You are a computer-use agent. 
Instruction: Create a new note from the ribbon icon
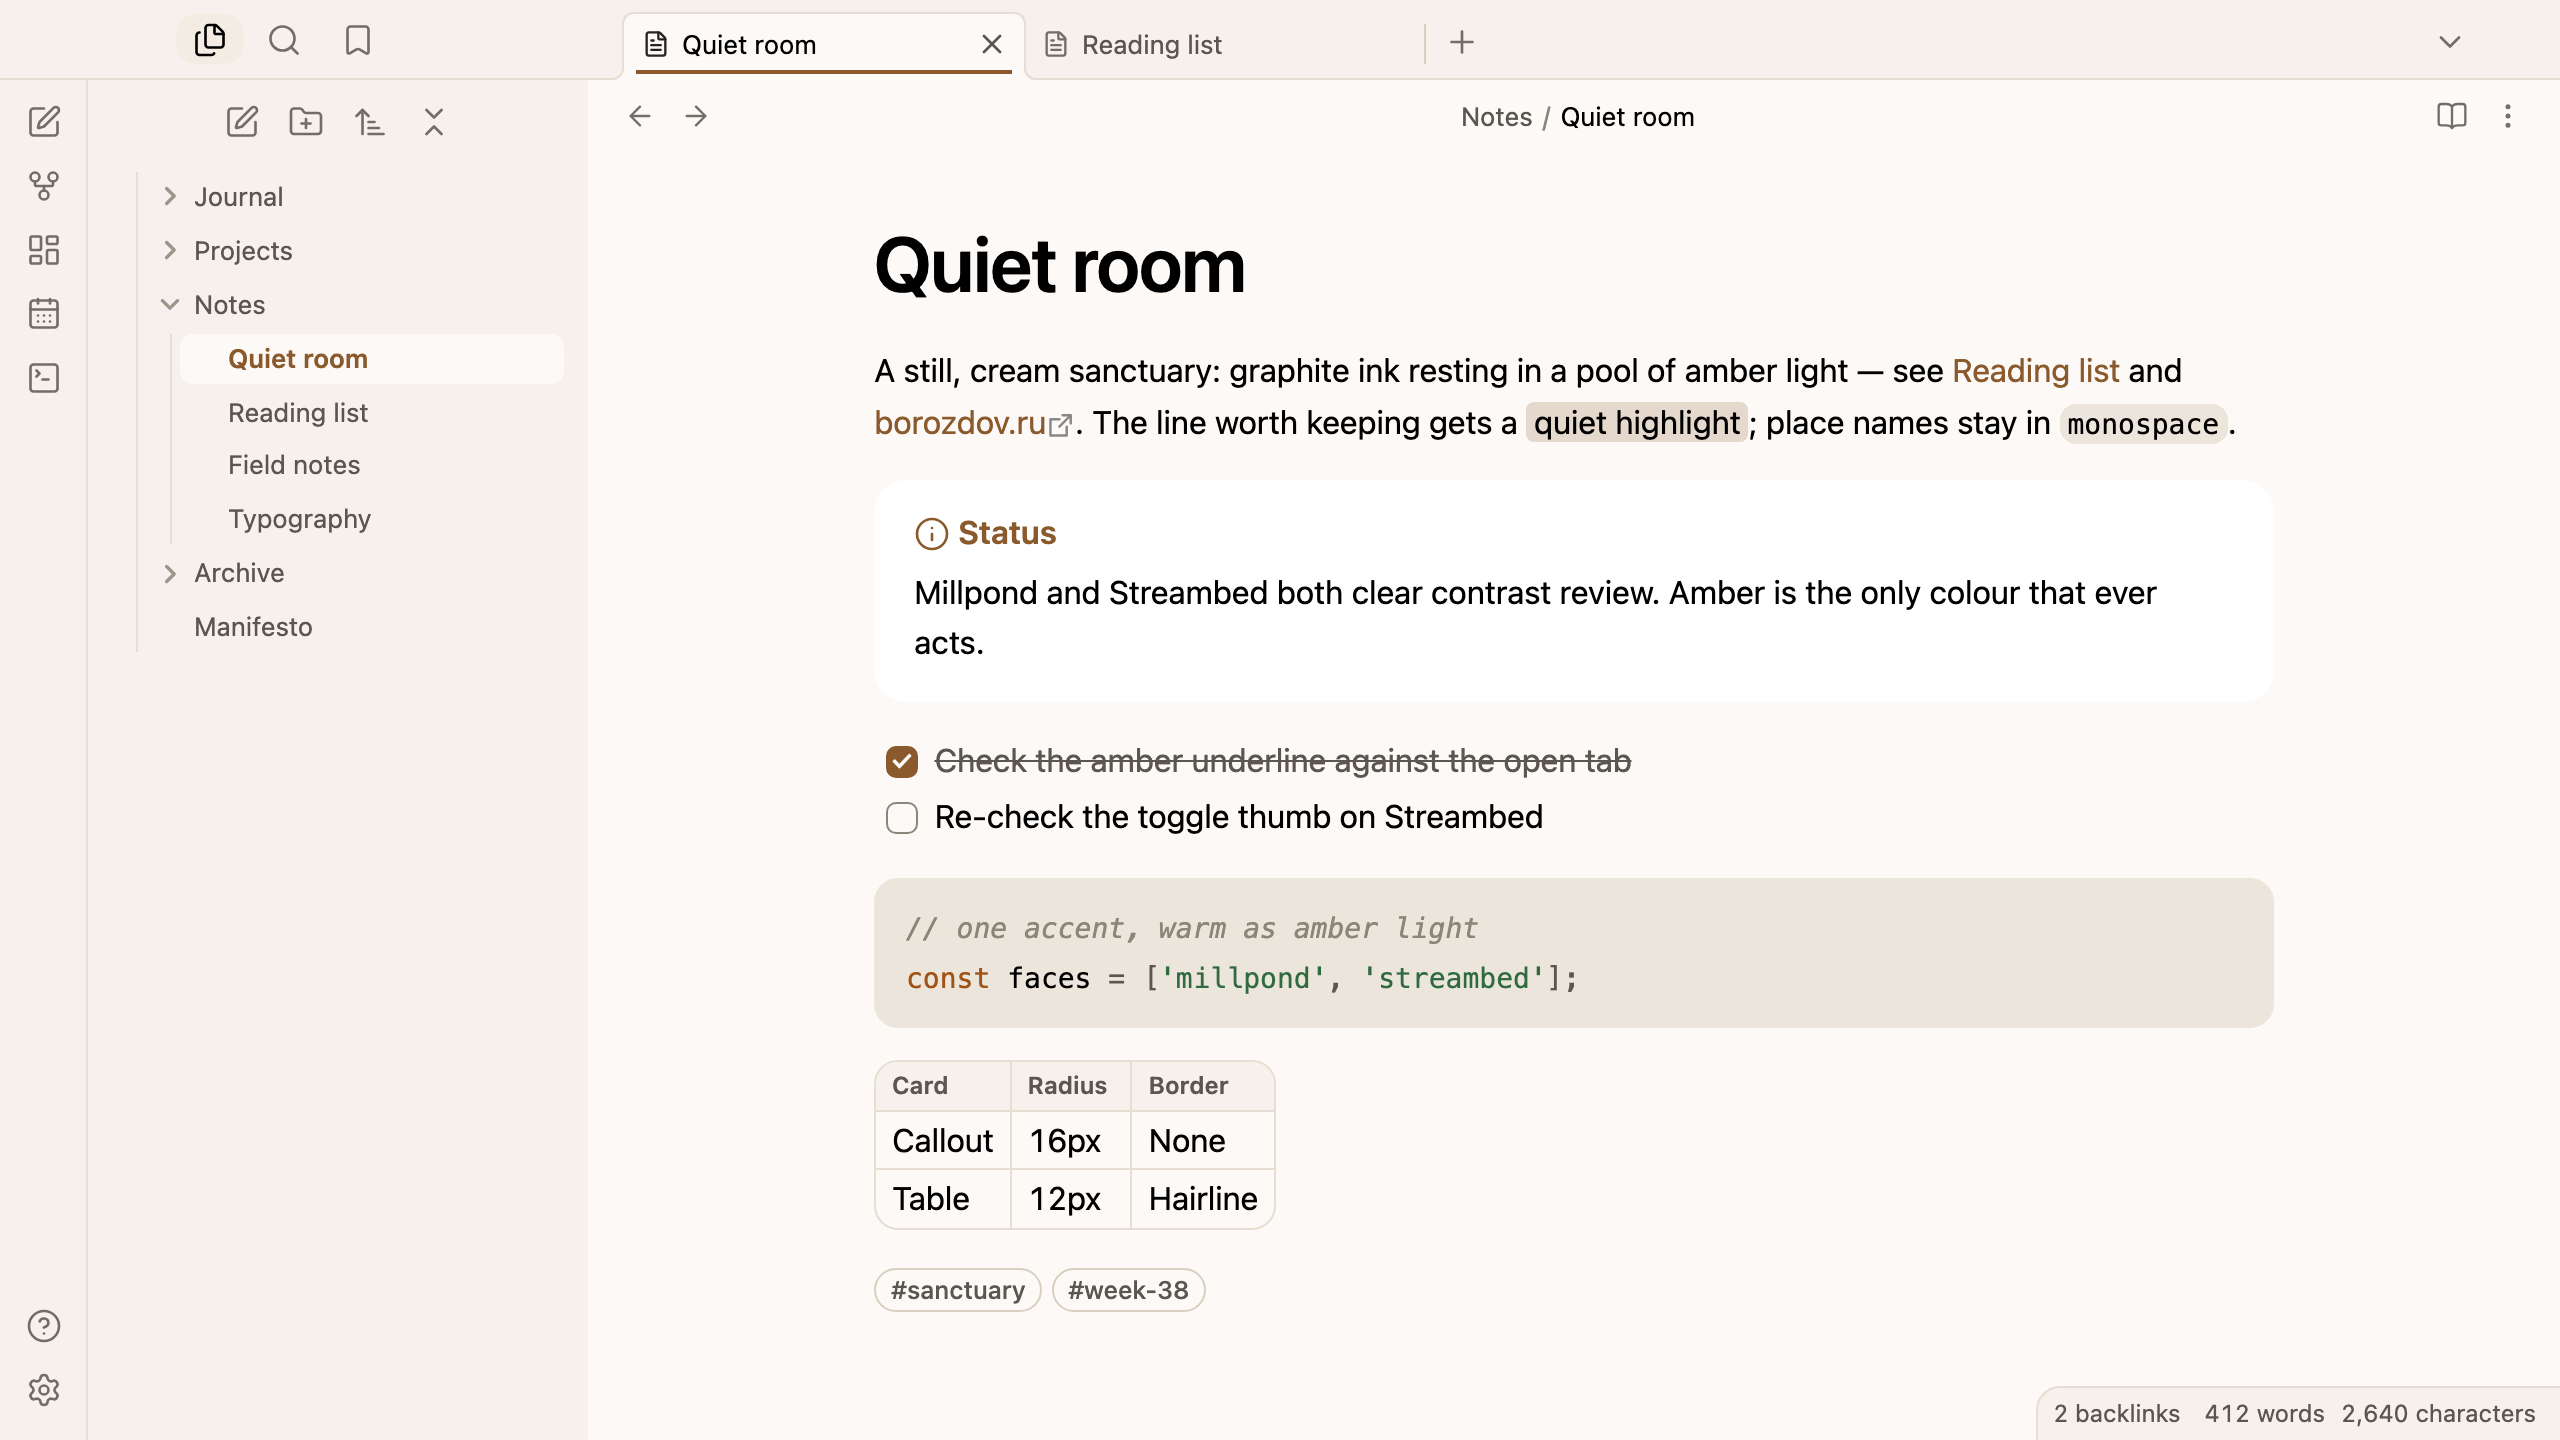(44, 122)
